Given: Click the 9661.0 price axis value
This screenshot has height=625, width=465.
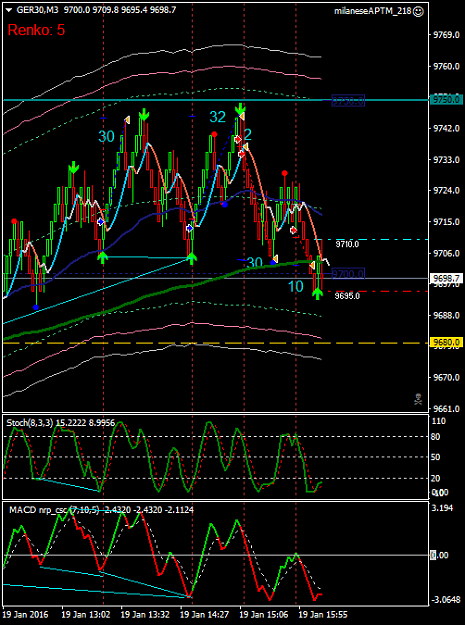Looking at the screenshot, I should pyautogui.click(x=445, y=409).
